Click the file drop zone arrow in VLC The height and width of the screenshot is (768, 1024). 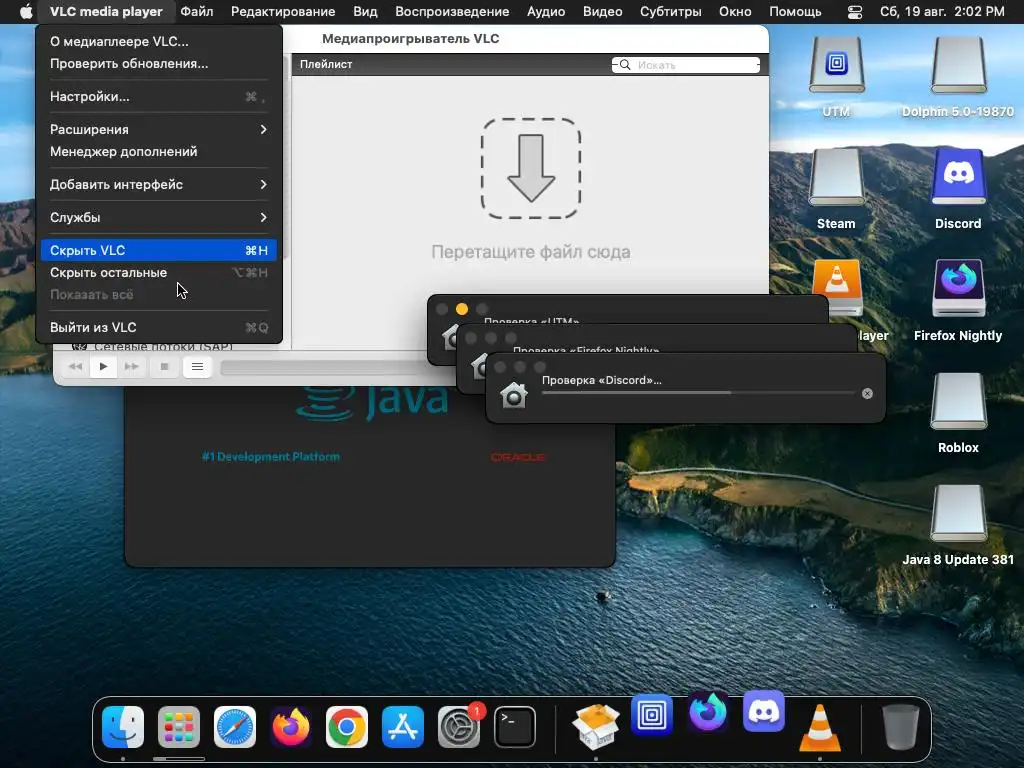531,168
